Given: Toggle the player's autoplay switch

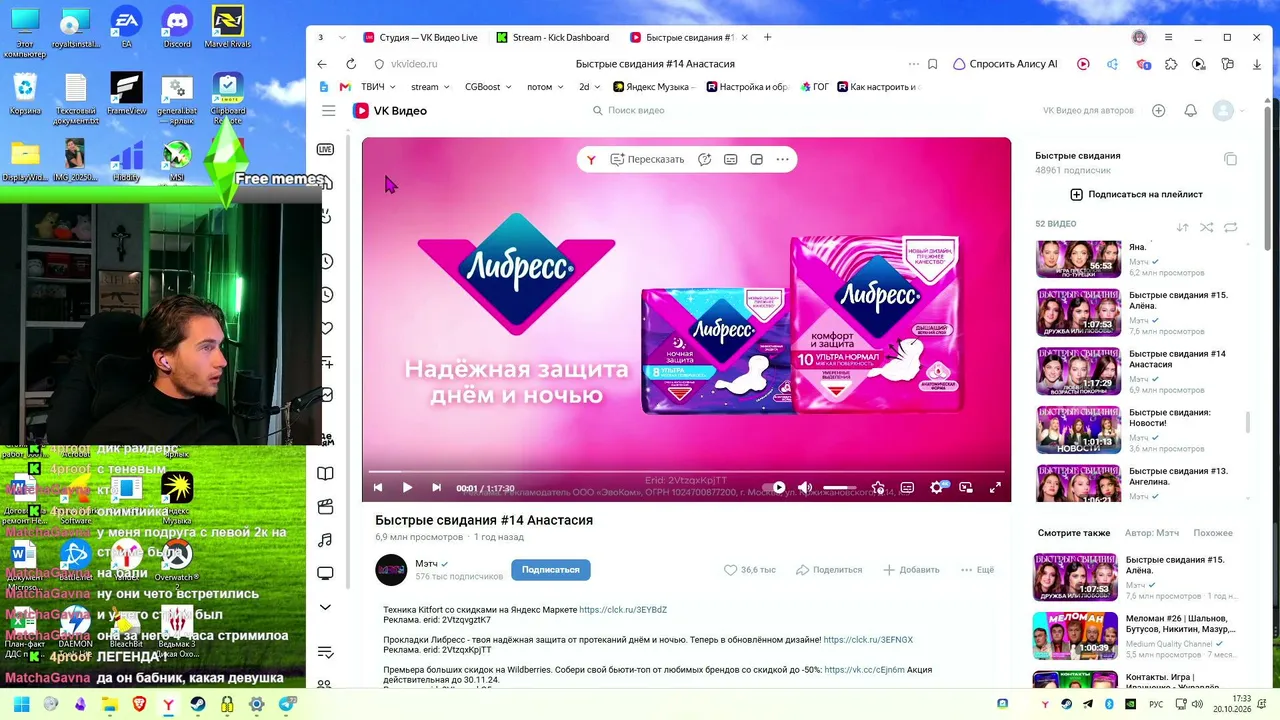Looking at the screenshot, I should (775, 488).
